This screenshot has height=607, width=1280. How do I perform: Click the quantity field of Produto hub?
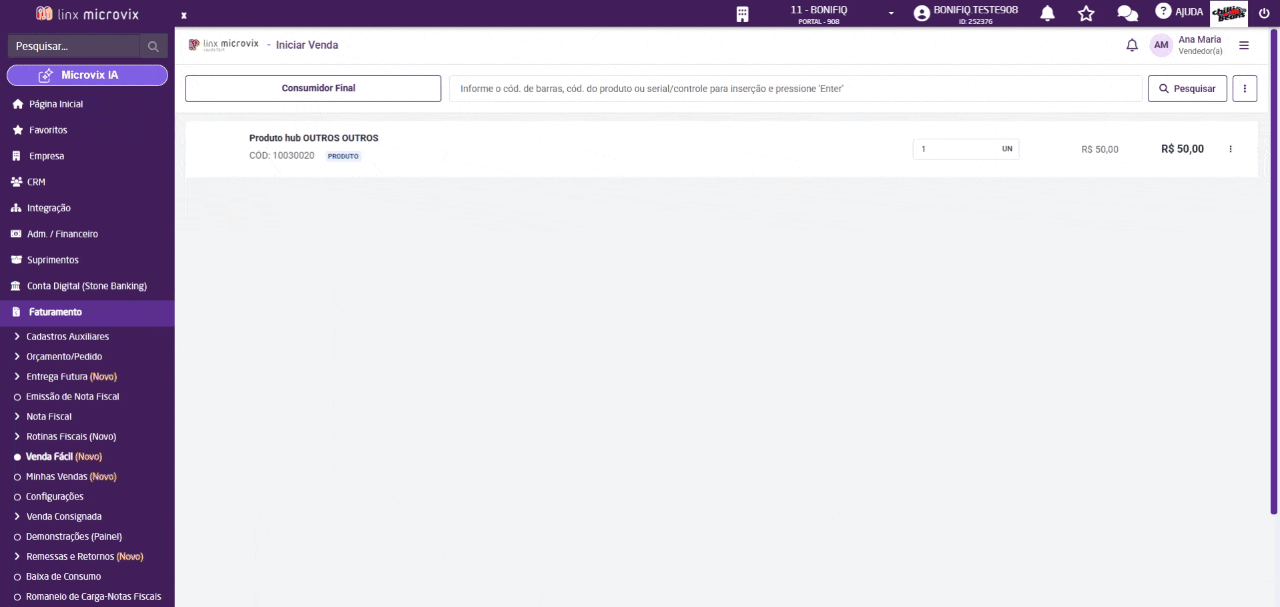click(x=966, y=149)
